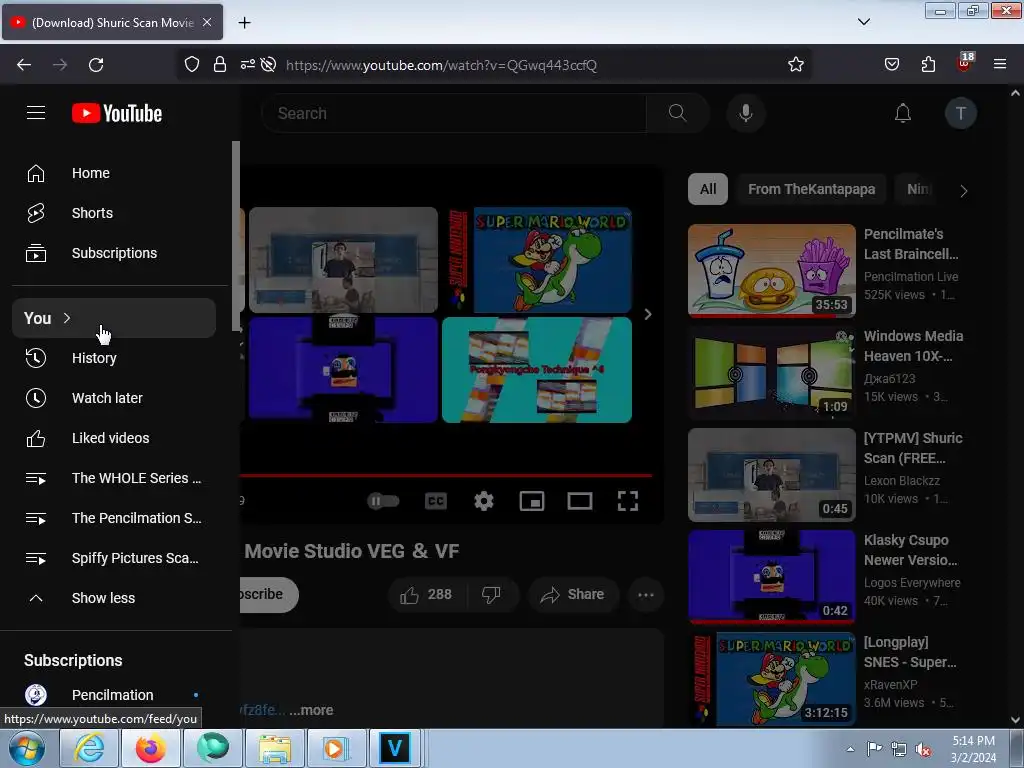
Task: Open [Longplay] SNES Super video title
Action: (x=910, y=652)
